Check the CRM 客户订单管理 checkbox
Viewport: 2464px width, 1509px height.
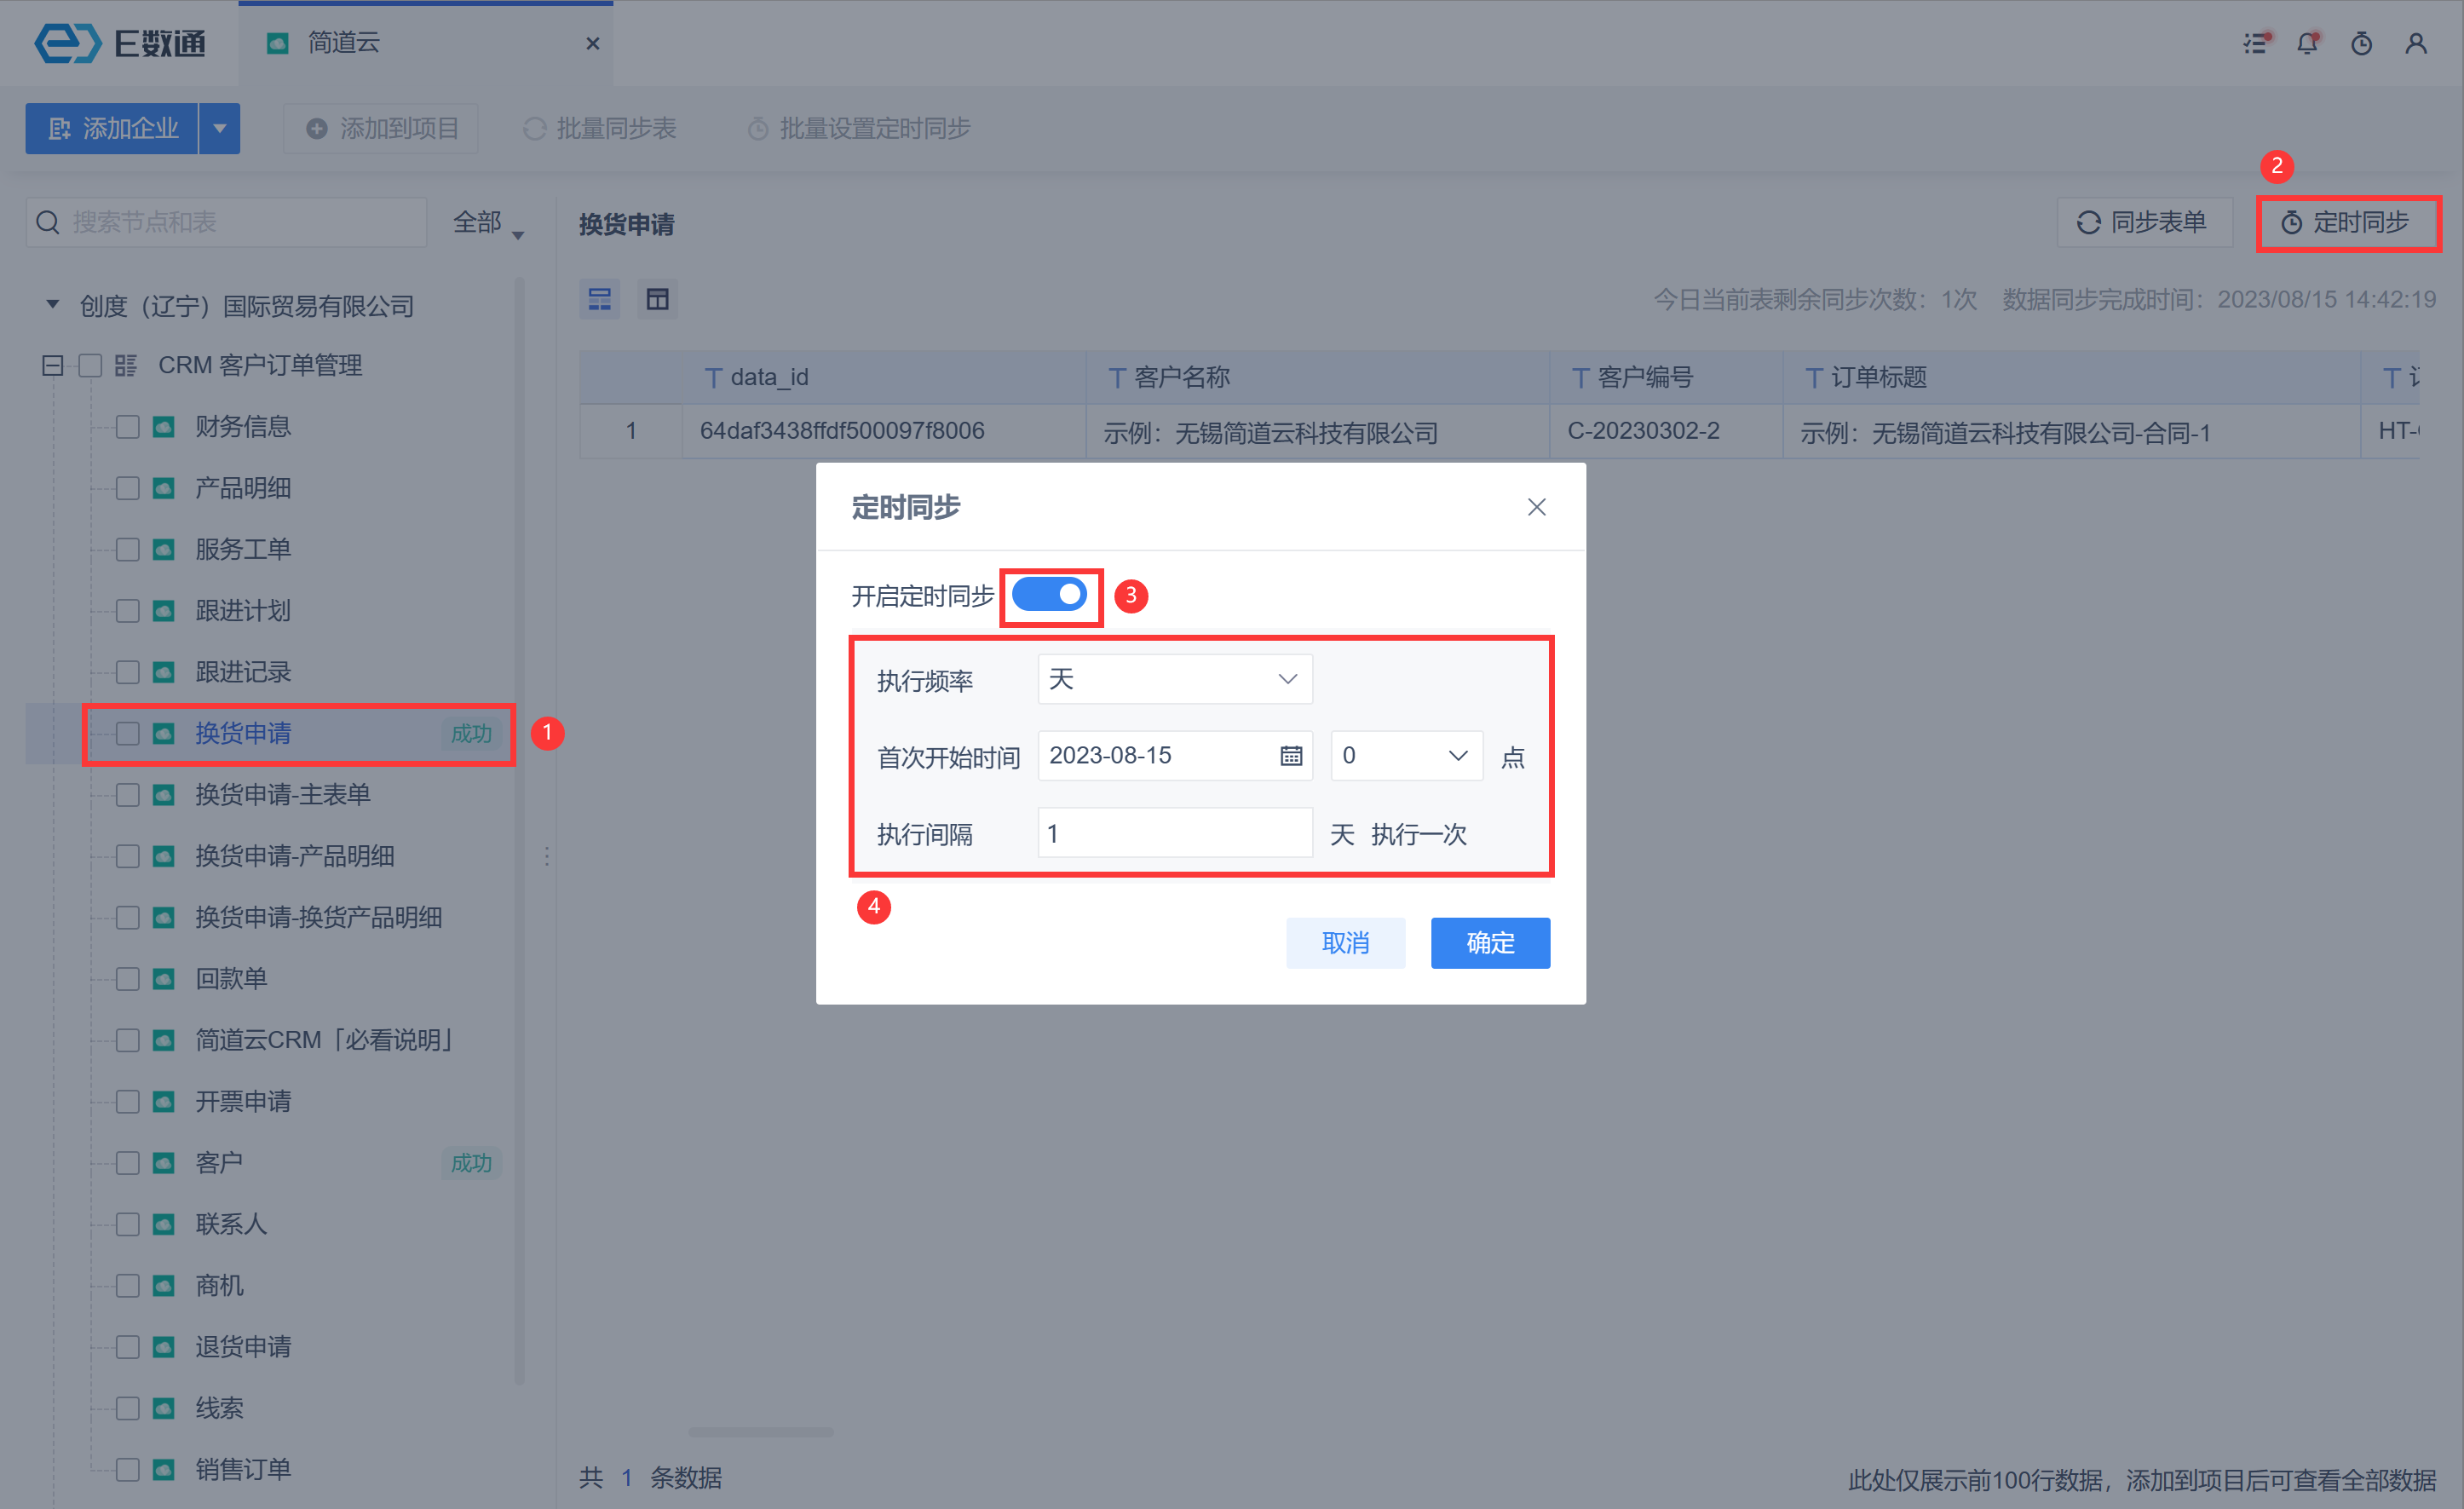pos(90,365)
